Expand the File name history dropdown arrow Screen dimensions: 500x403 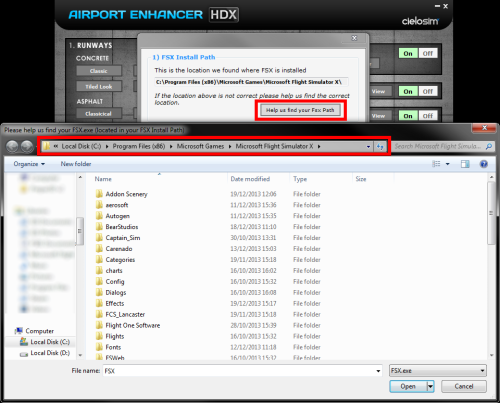pos(378,371)
